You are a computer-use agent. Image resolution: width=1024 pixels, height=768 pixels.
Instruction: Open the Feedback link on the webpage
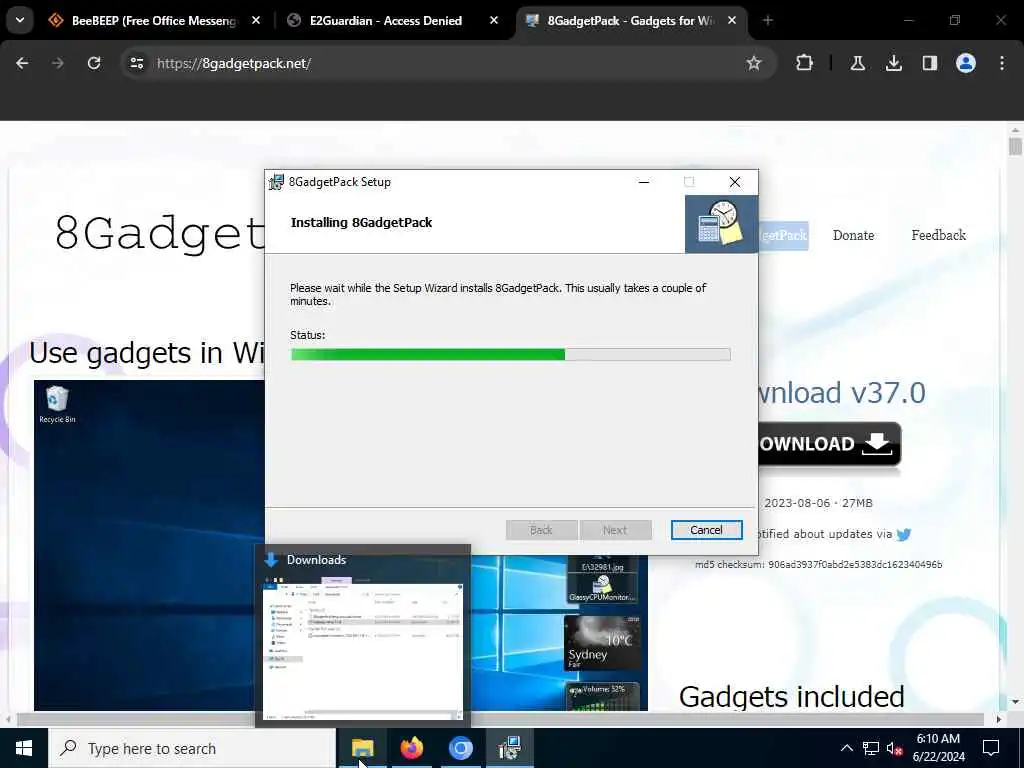[938, 235]
